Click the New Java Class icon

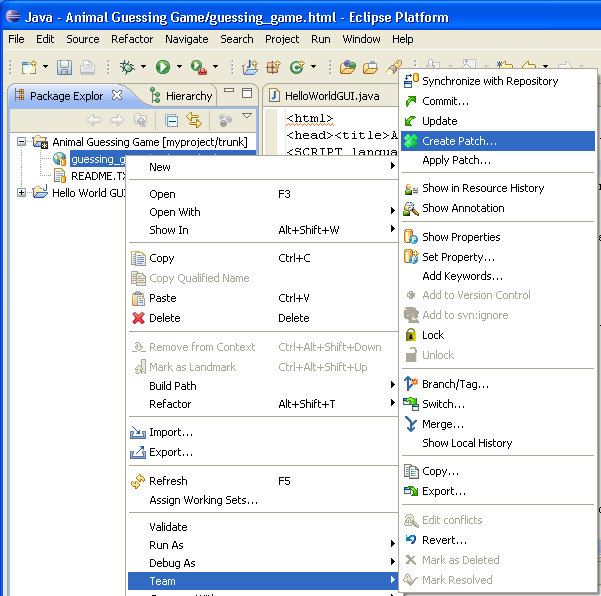[x=297, y=67]
